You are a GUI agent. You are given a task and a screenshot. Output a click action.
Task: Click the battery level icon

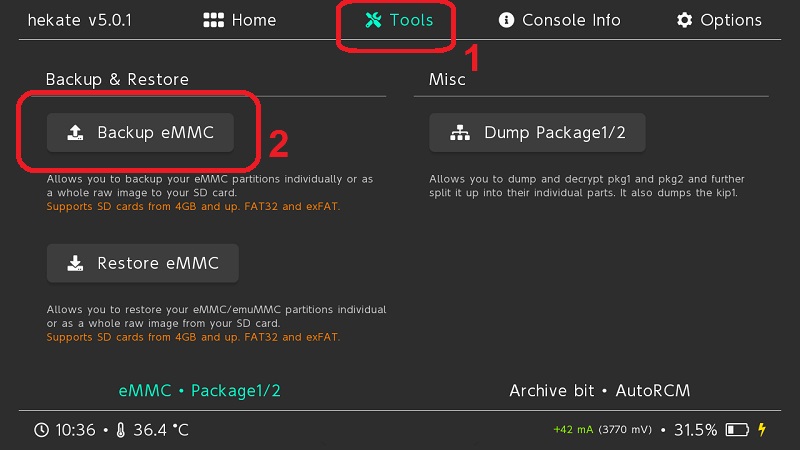pos(737,430)
